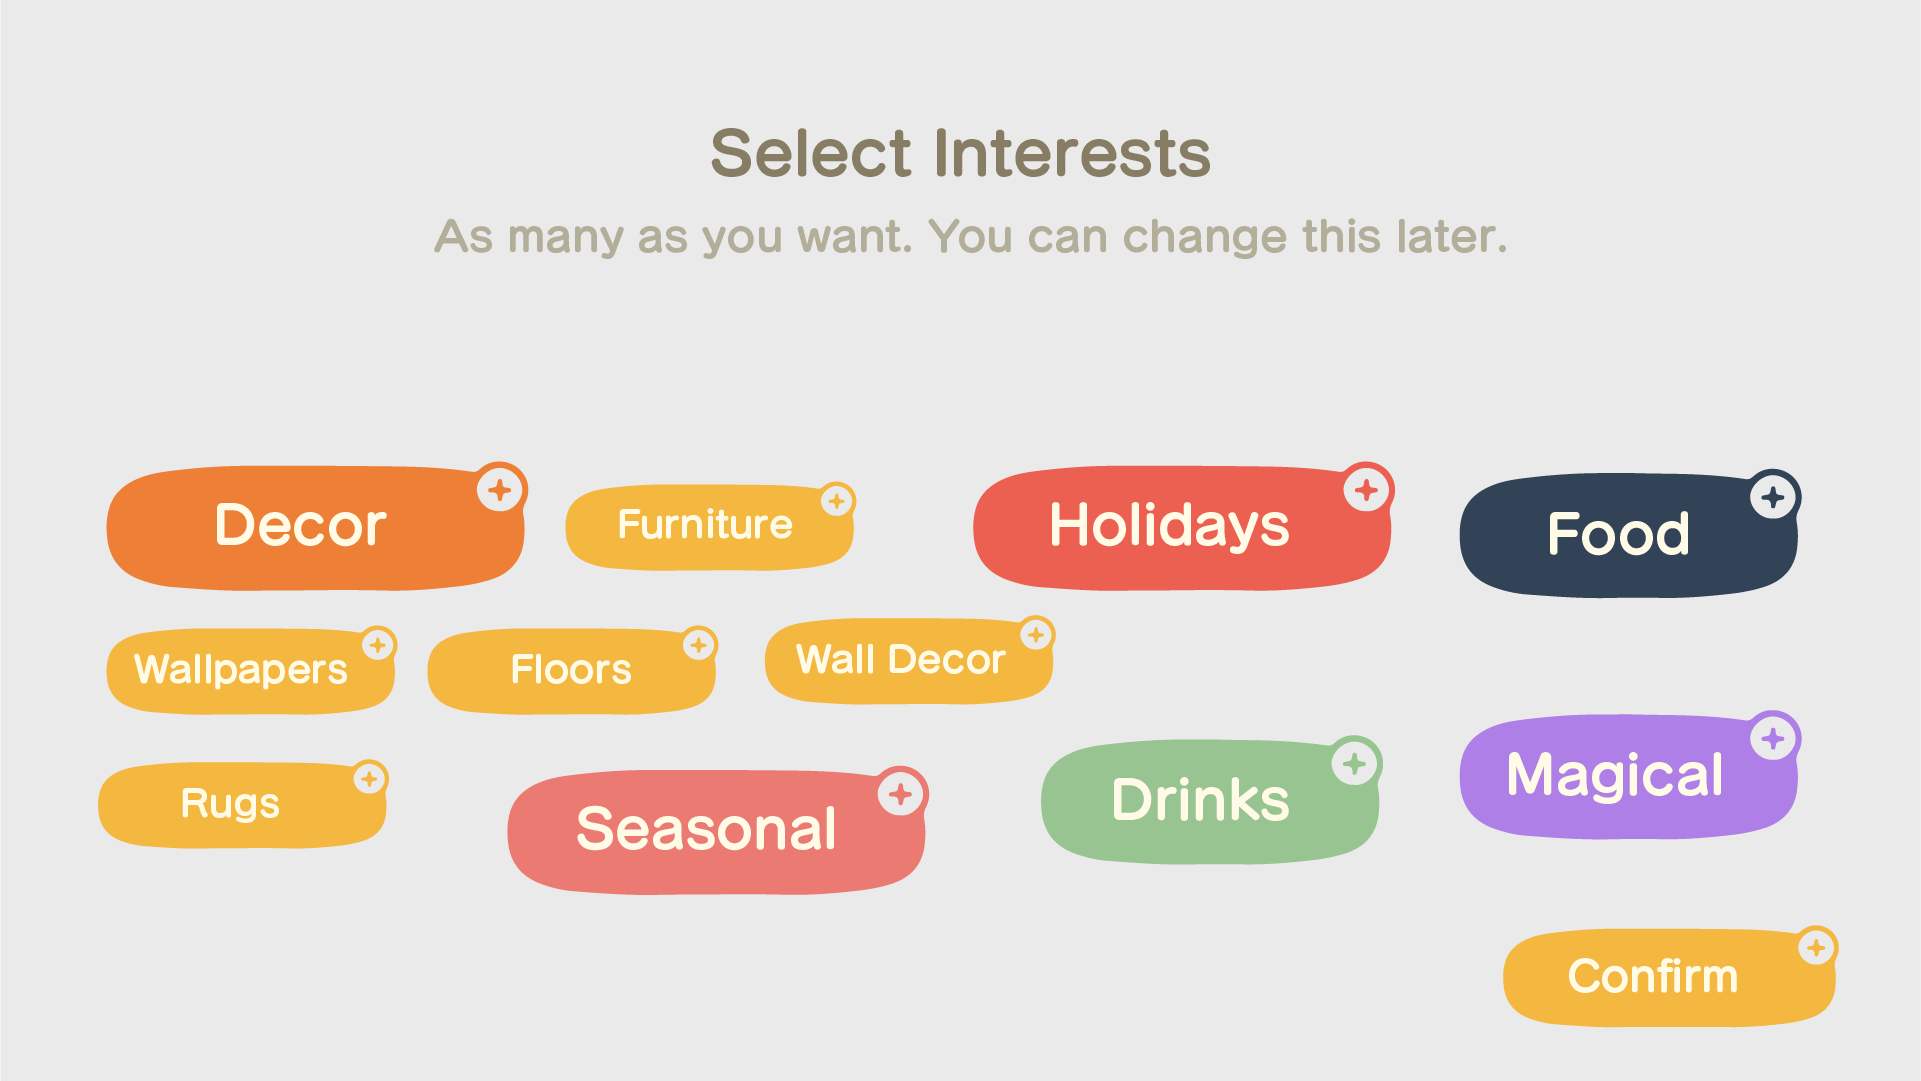The width and height of the screenshot is (1921, 1081).
Task: Click the plus icon on Magical chip
Action: coord(1774,739)
